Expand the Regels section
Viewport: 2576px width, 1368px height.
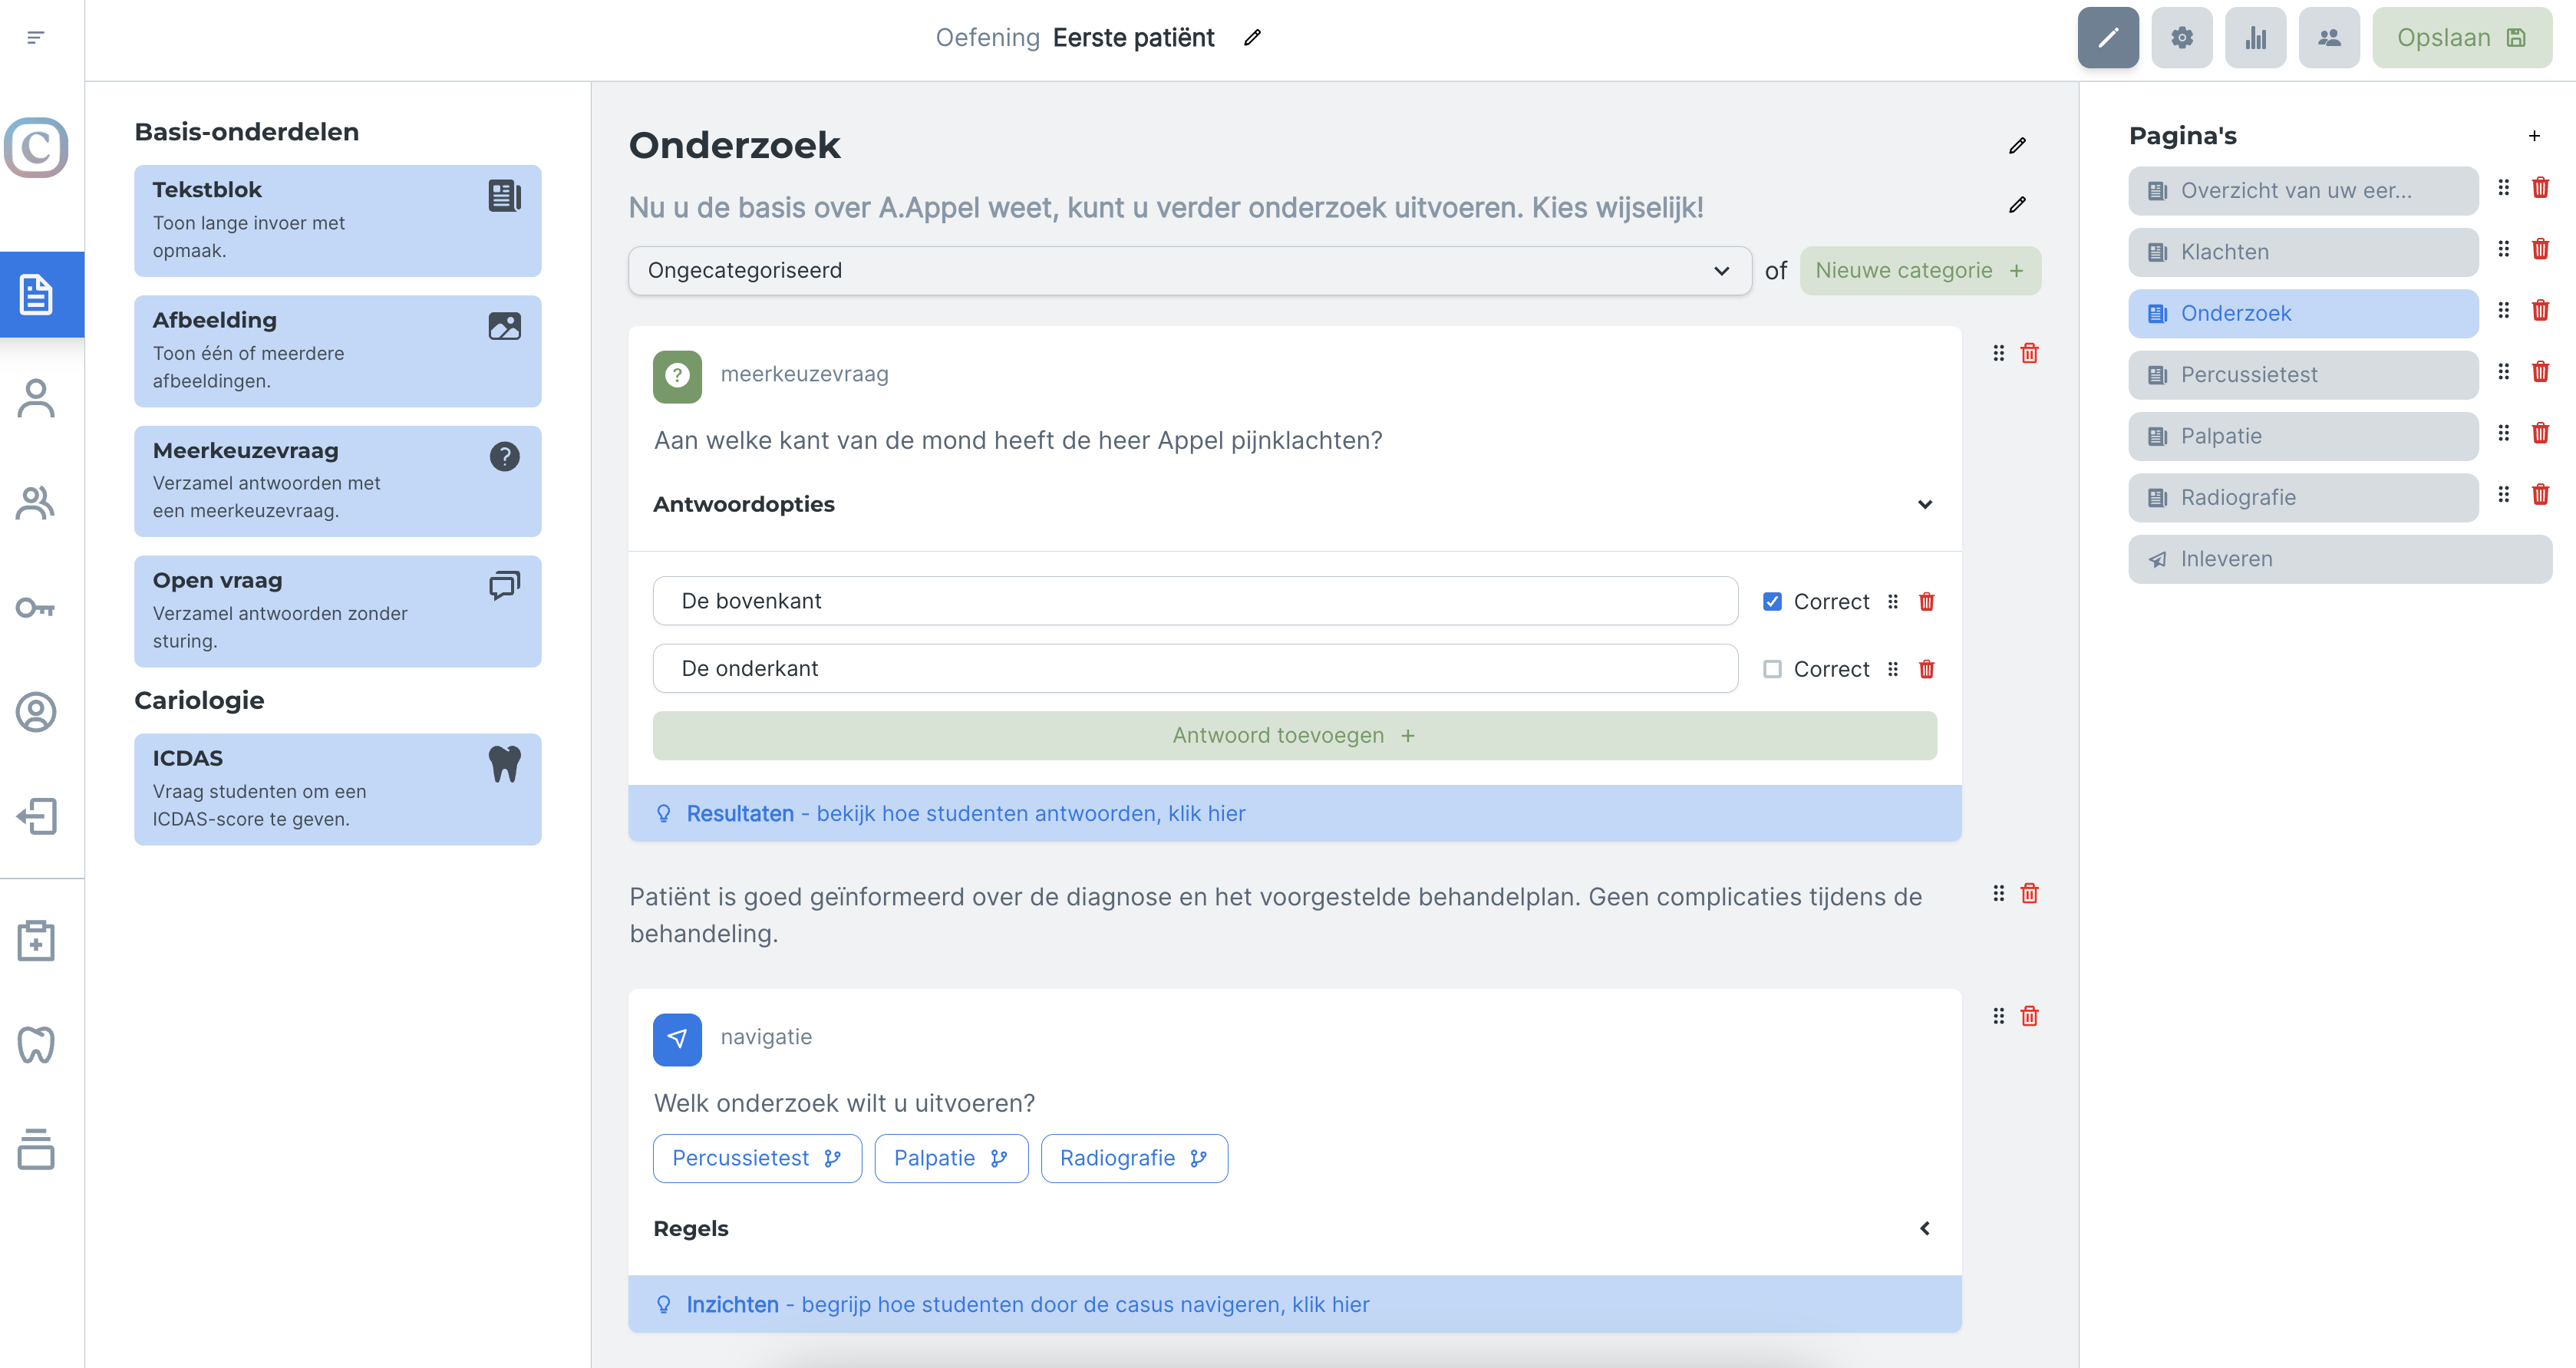tap(1924, 1228)
